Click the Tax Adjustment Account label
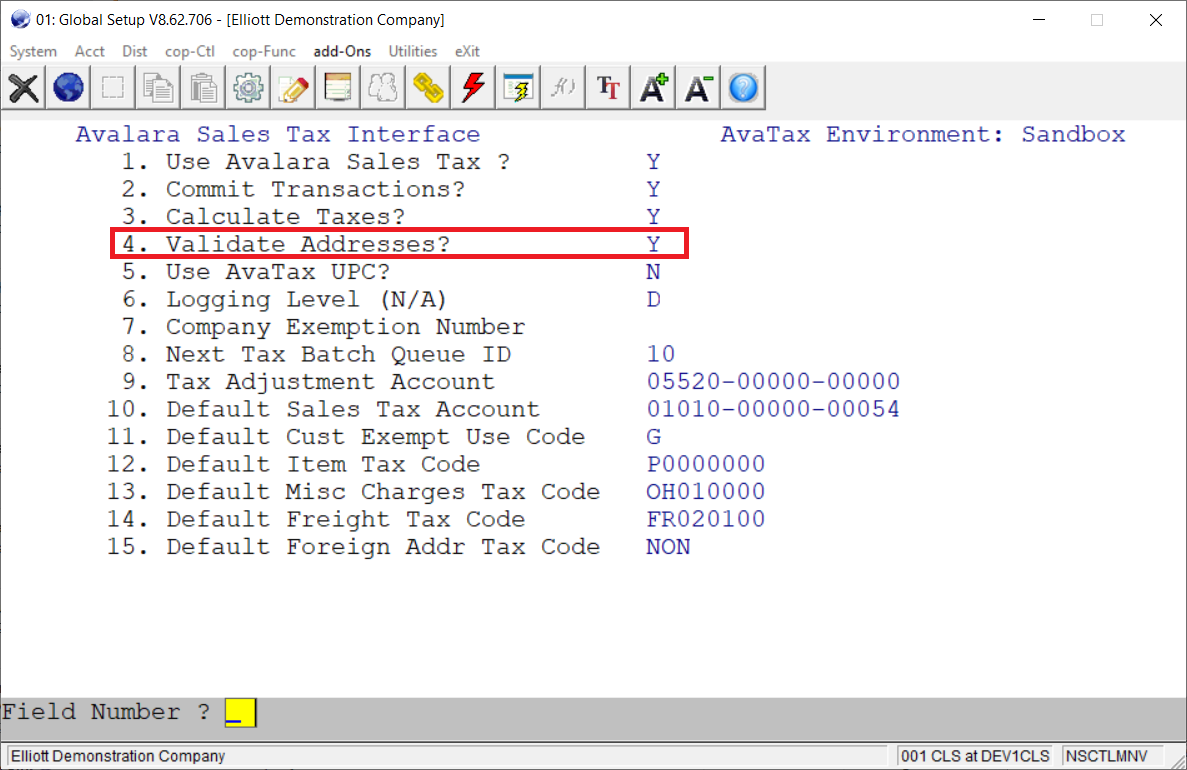 pyautogui.click(x=330, y=382)
